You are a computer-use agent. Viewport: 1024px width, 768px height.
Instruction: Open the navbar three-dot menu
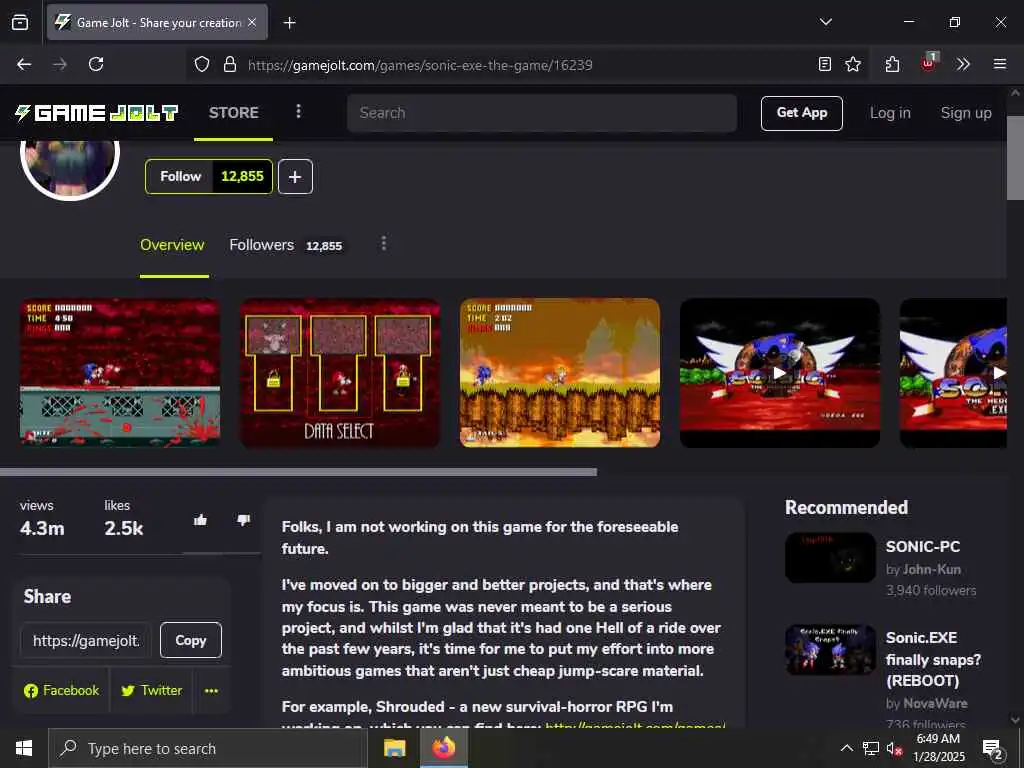[298, 112]
